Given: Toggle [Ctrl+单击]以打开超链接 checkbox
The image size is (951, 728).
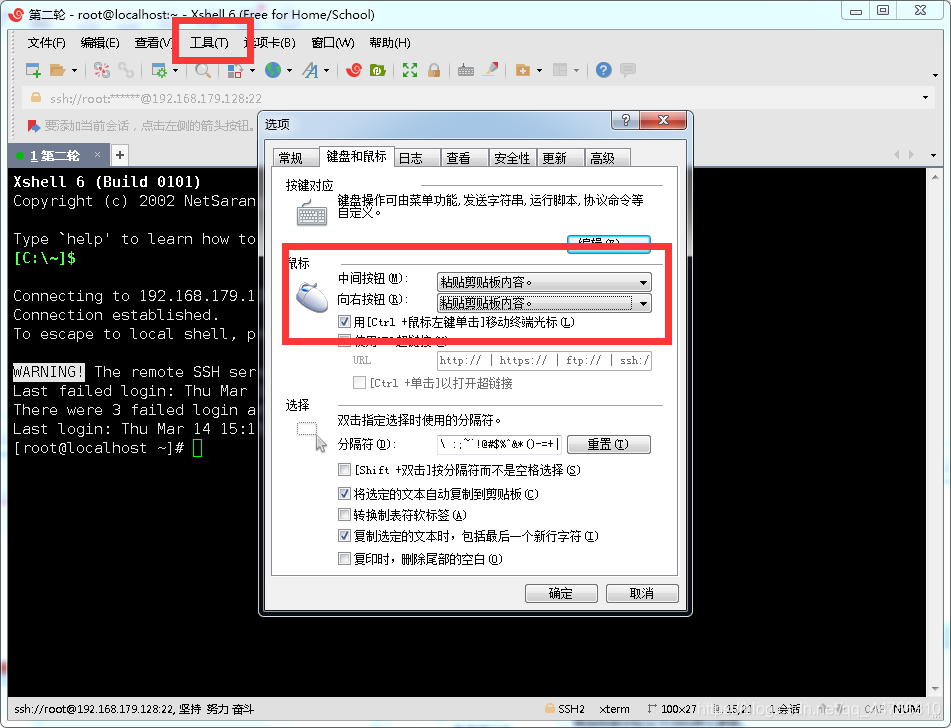Looking at the screenshot, I should (x=359, y=383).
